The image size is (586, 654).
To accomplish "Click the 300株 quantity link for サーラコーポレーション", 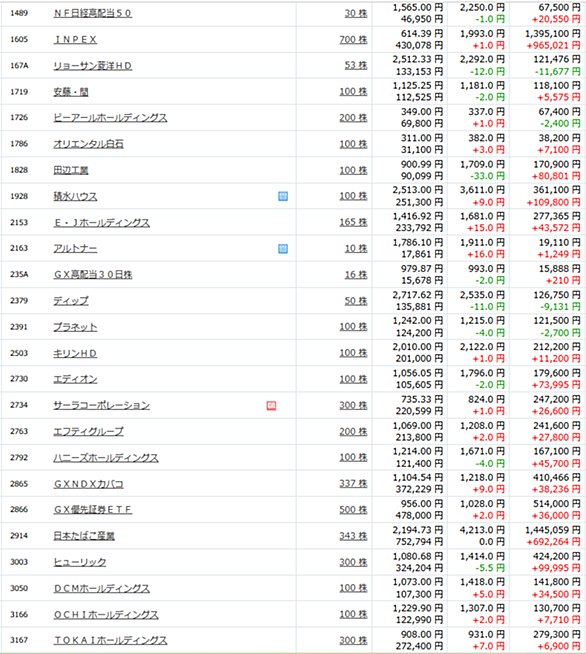I will click(353, 405).
